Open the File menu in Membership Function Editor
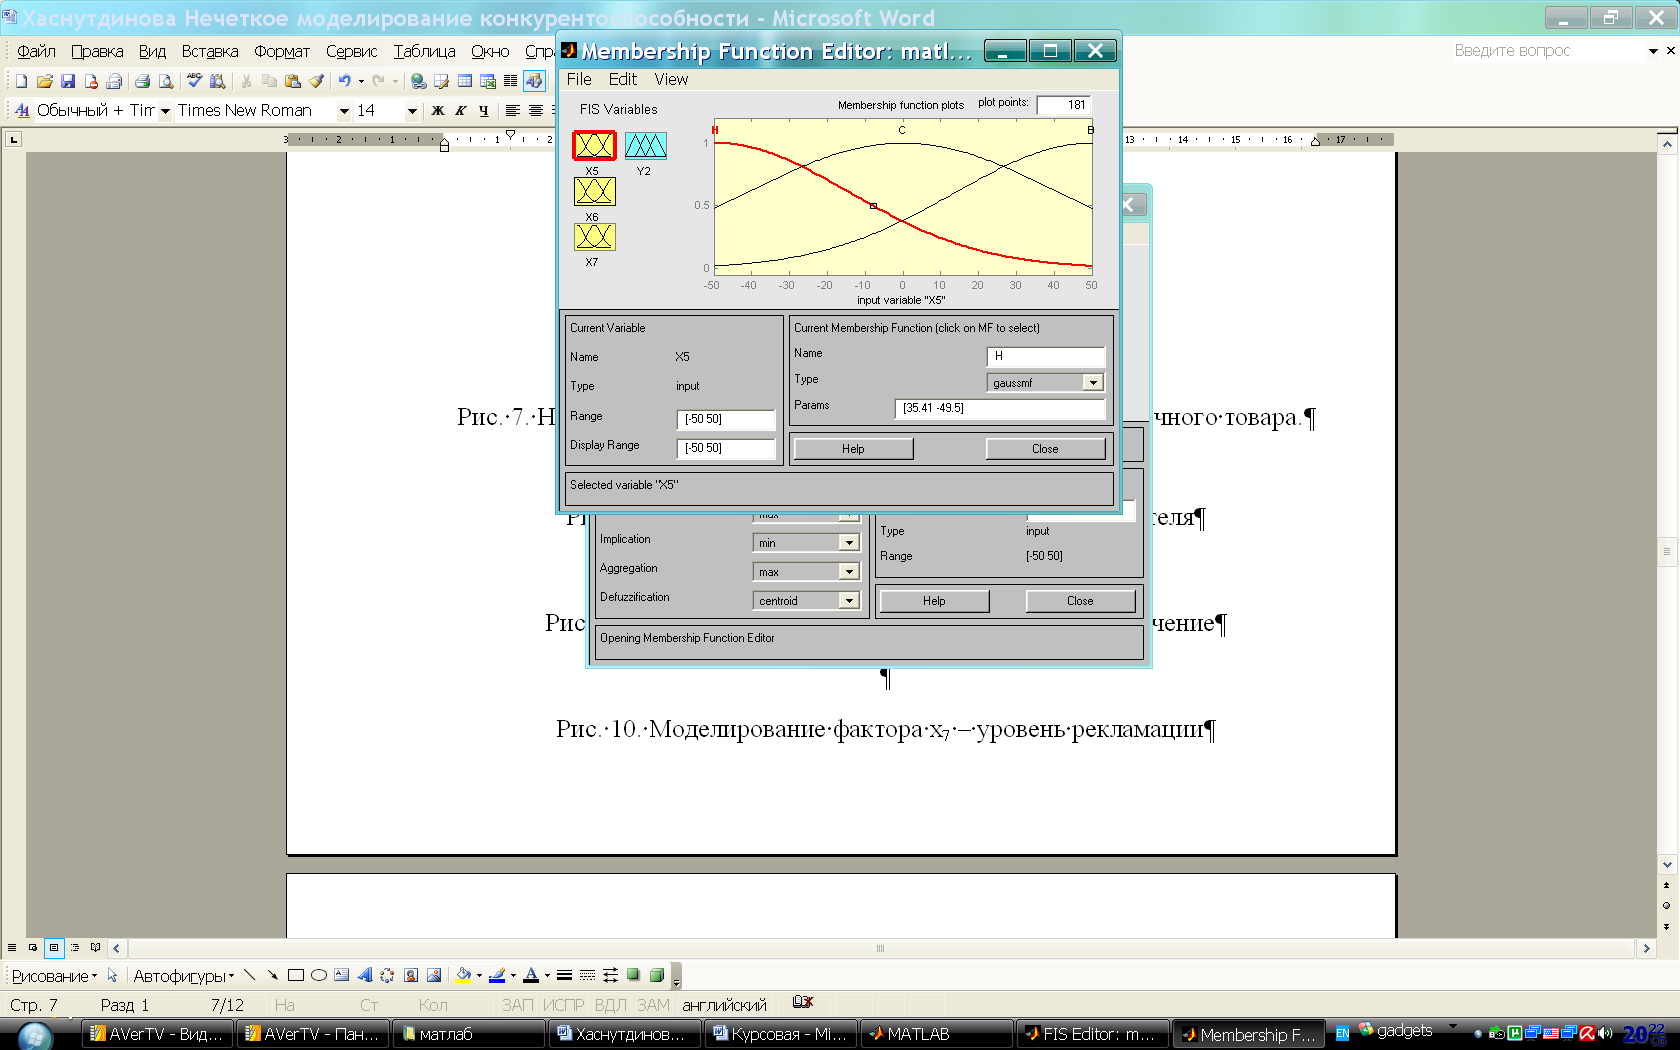Viewport: 1680px width, 1050px height. pos(579,79)
